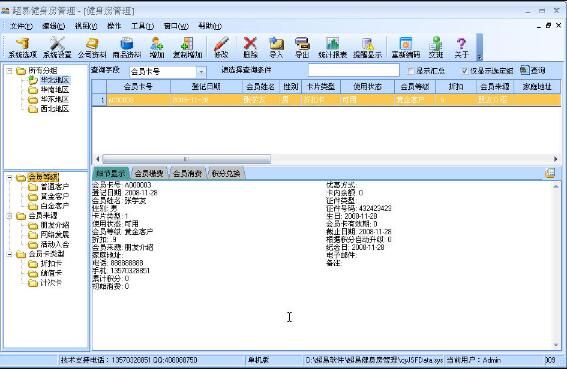
Task: Switch to the 细节显示 tab
Action: click(x=112, y=173)
